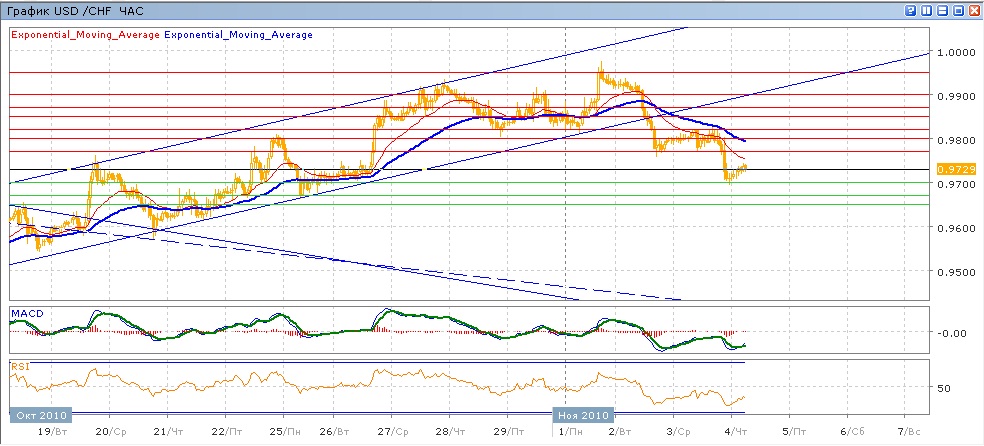The height and width of the screenshot is (446, 984).
Task: Click the 1.0000 price axis label
Action: [953, 53]
